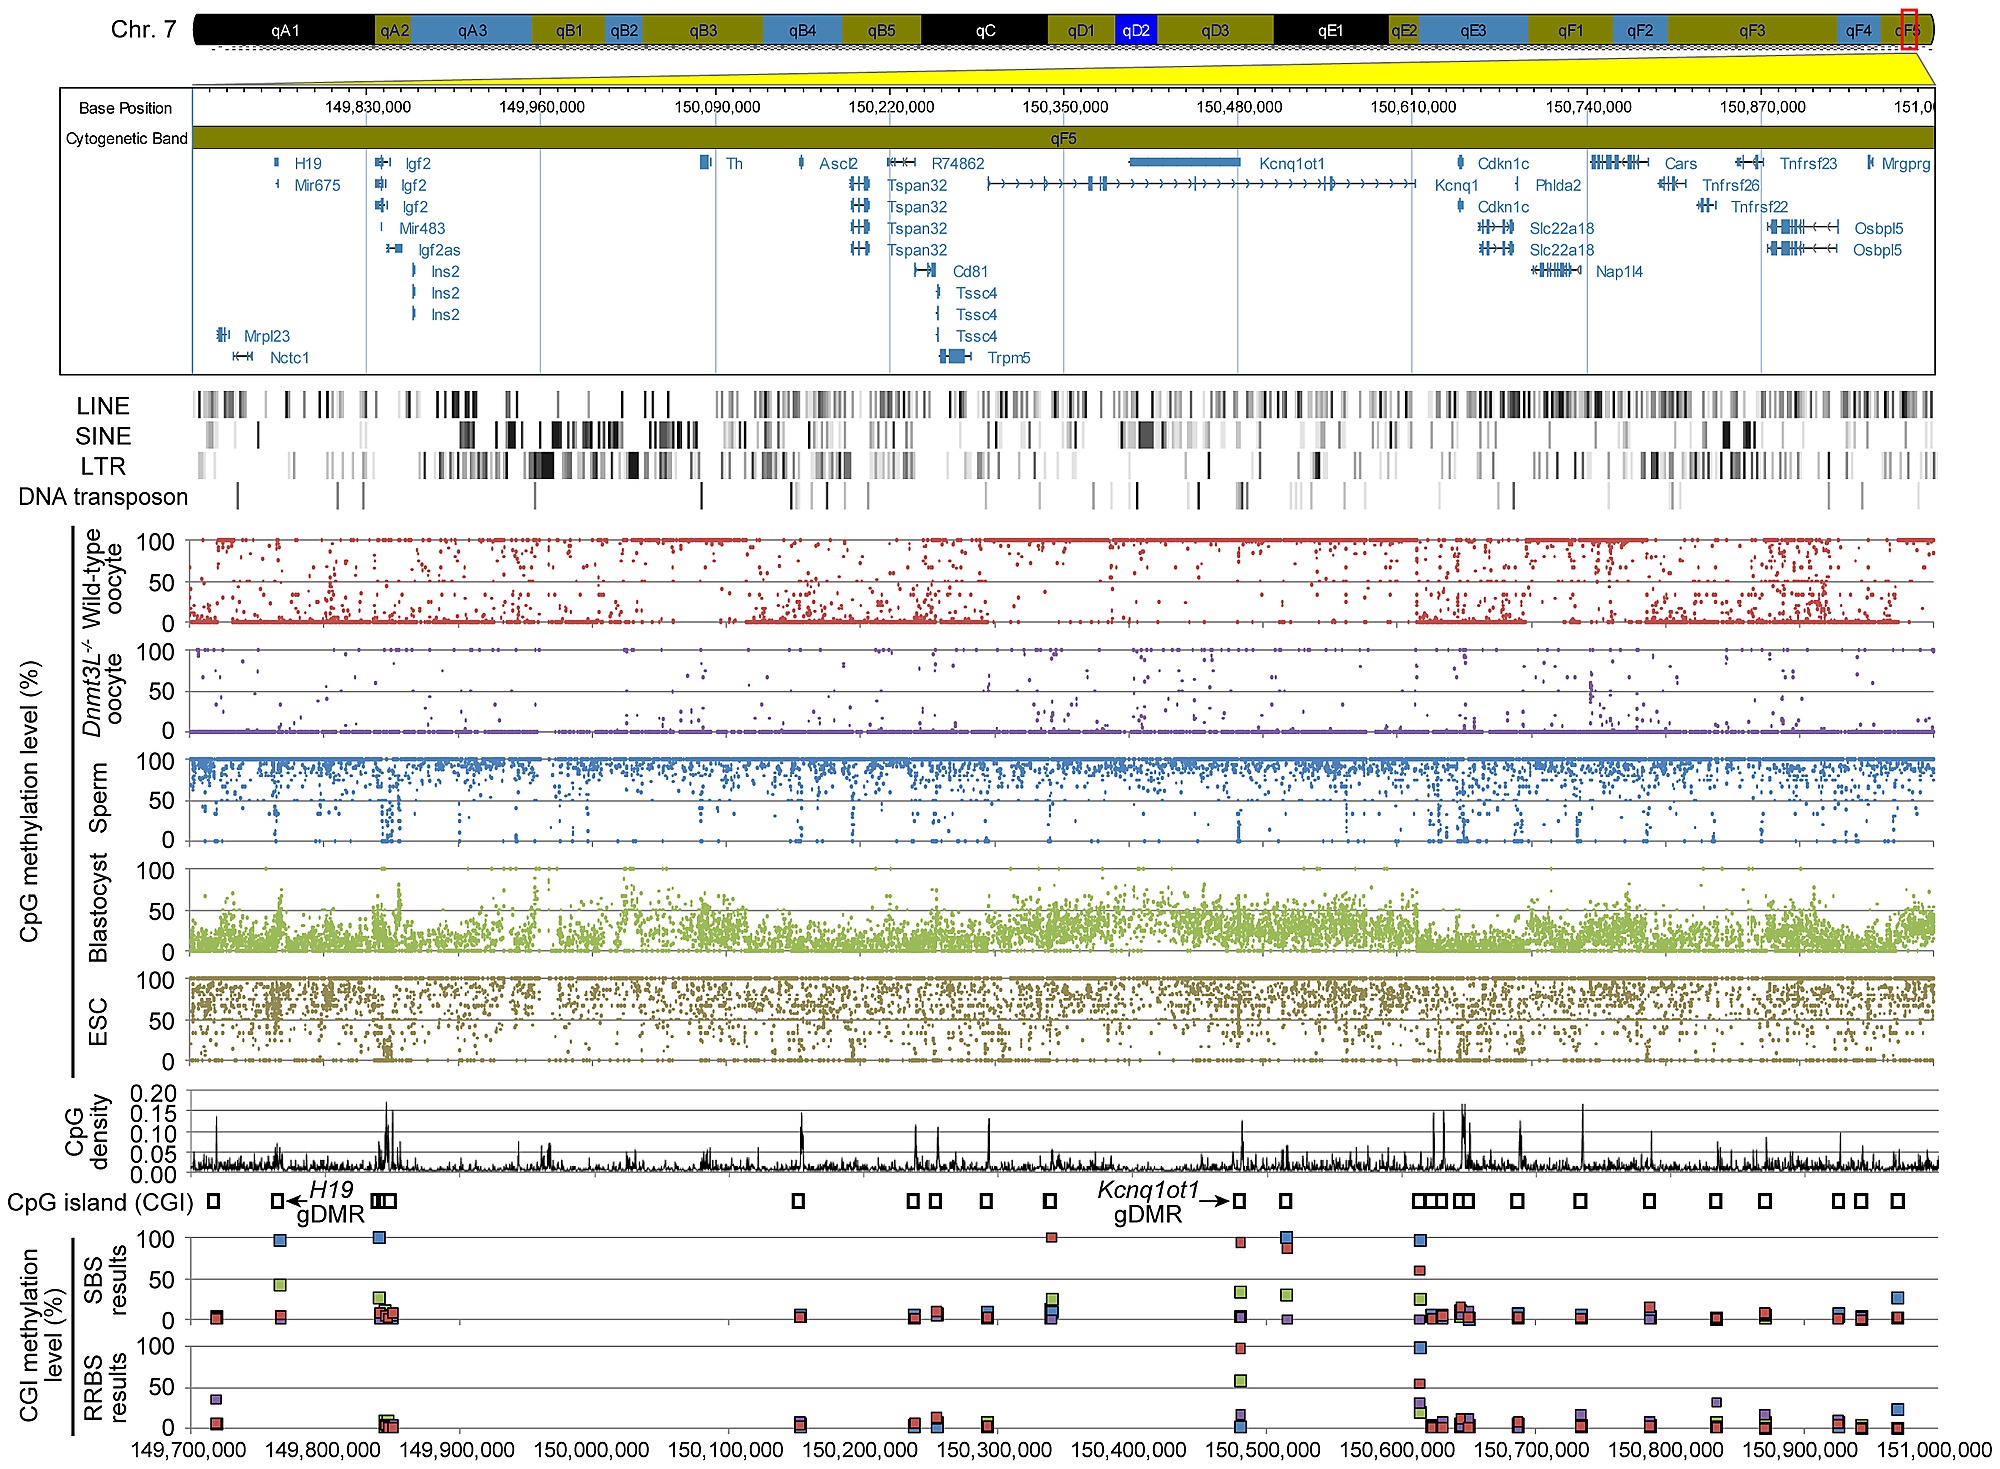
Task: Click the qB3 band on the ideogram
Action: (702, 30)
